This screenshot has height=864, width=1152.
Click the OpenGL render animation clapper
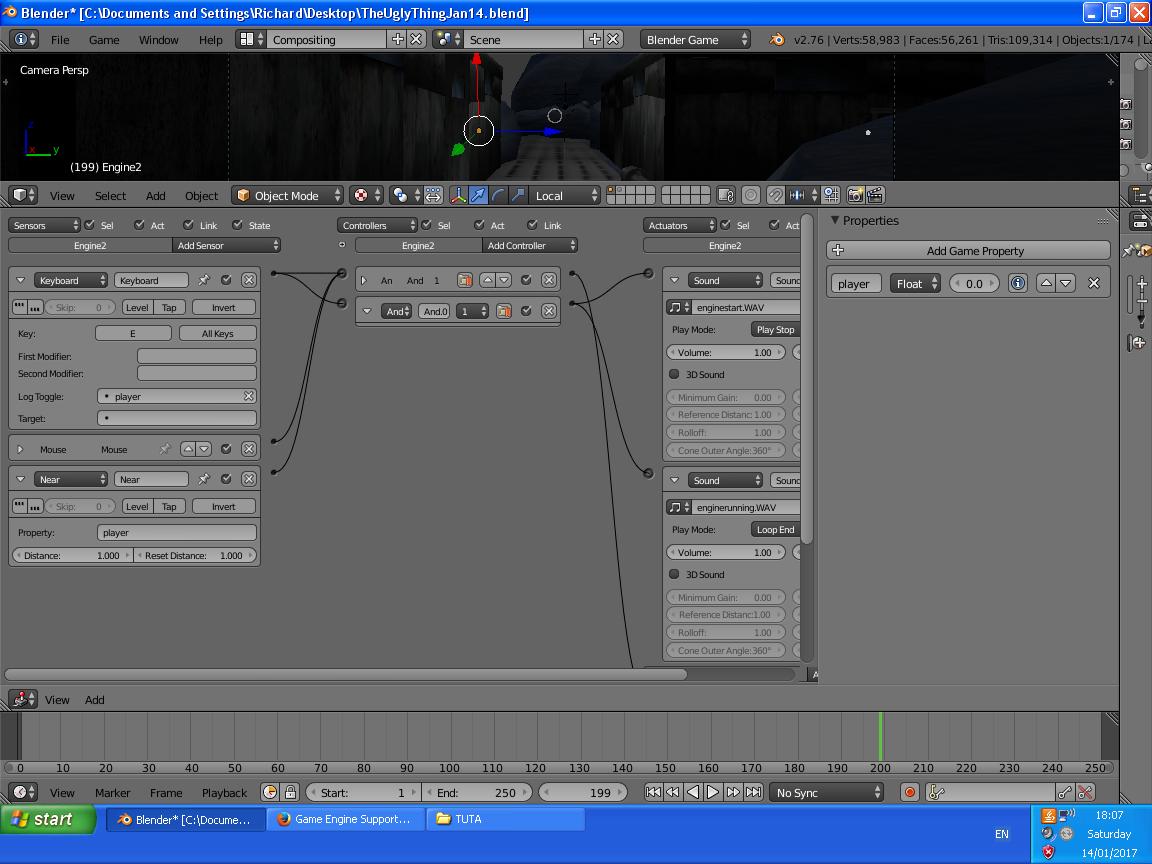pyautogui.click(x=875, y=195)
